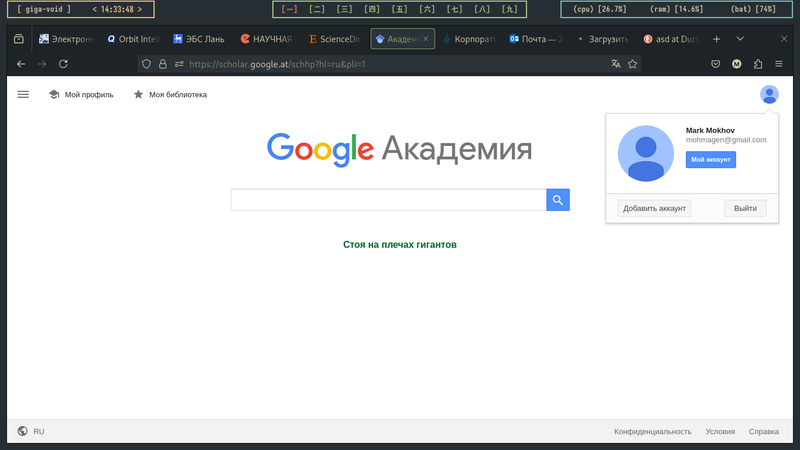Focus the Scholar search input field
Viewport: 800px width, 450px height.
click(388, 200)
